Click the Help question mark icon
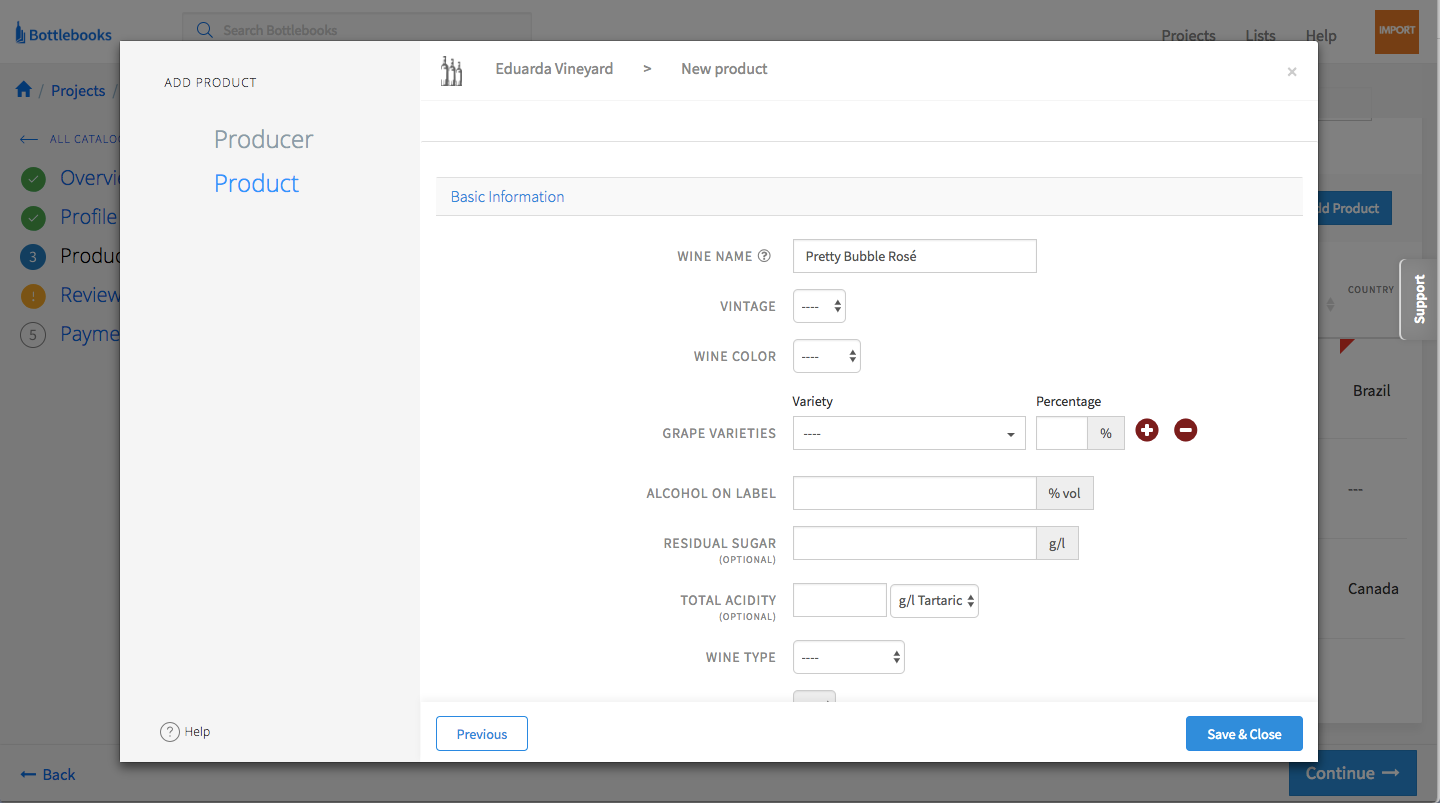Viewport: 1440px width, 803px height. tap(170, 732)
